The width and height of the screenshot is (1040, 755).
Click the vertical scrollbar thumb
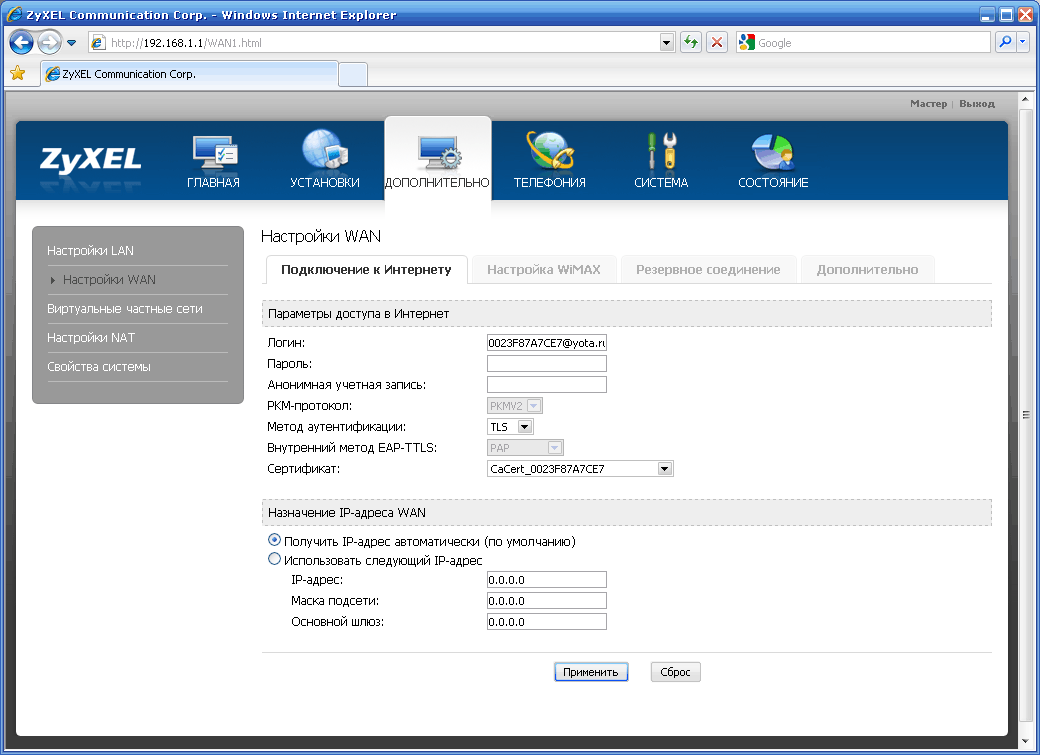(1025, 415)
